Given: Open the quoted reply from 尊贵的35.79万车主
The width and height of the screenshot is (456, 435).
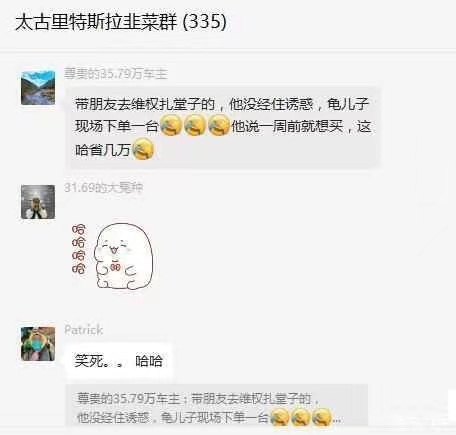Looking at the screenshot, I should point(217,405).
